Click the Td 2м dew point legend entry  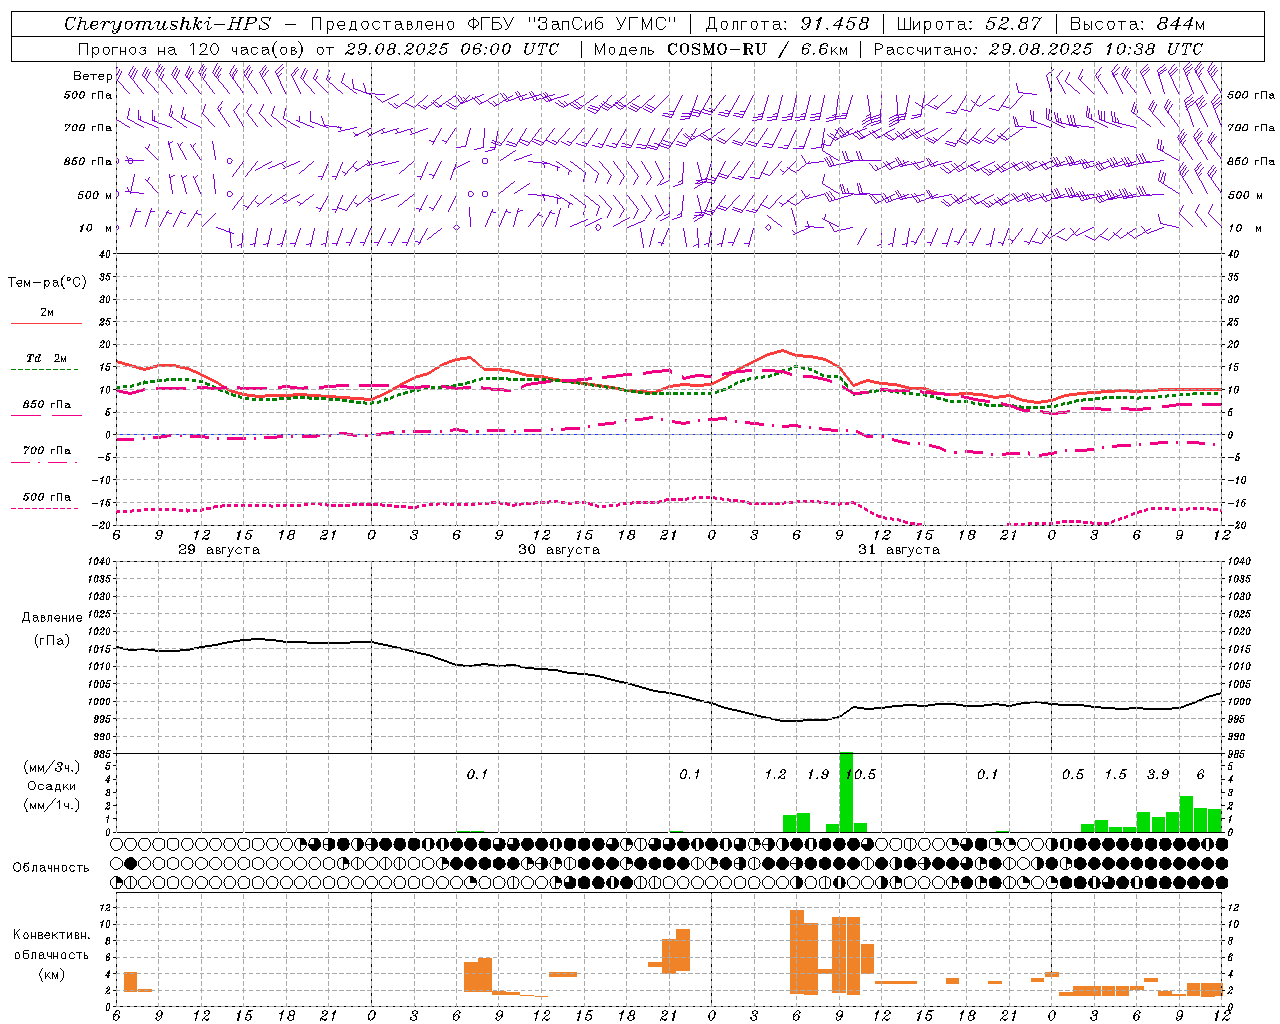[x=47, y=358]
